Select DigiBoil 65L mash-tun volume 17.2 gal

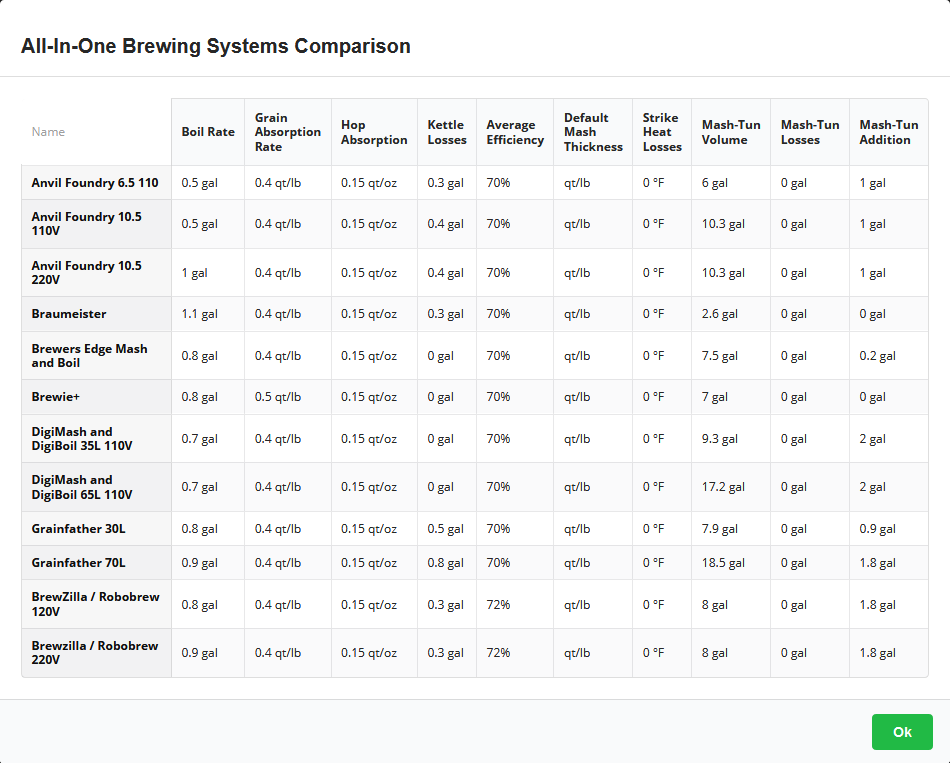tap(723, 487)
